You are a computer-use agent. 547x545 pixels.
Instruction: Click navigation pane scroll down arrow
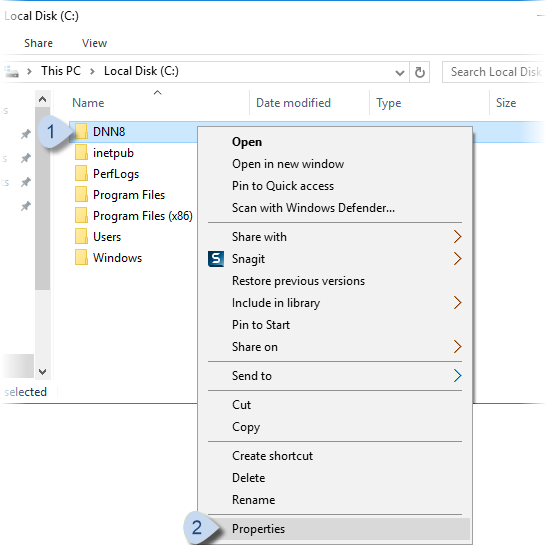point(43,371)
